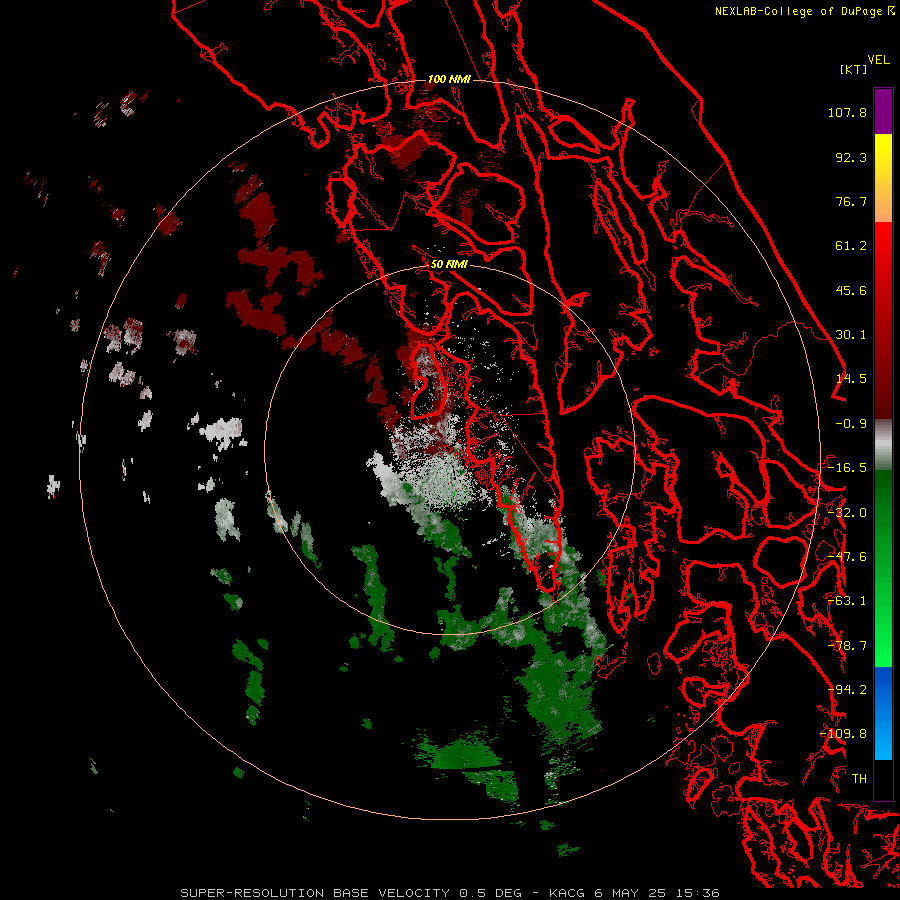
Task: Click the purple top segment of color bar
Action: point(883,111)
